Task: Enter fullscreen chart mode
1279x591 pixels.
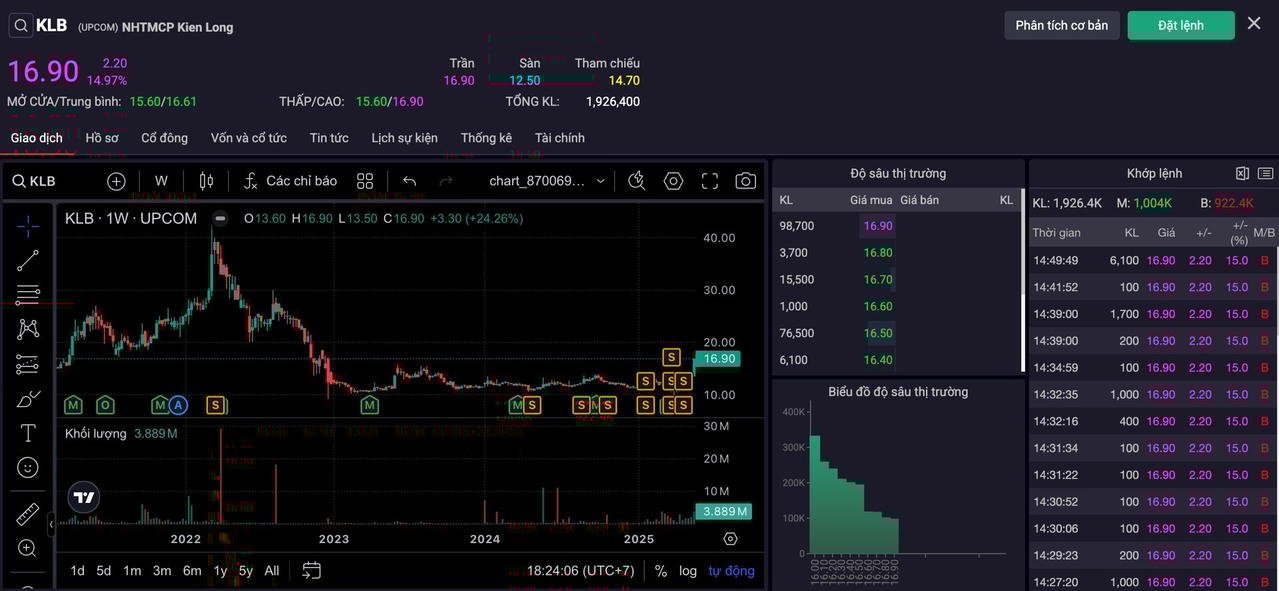Action: point(710,181)
